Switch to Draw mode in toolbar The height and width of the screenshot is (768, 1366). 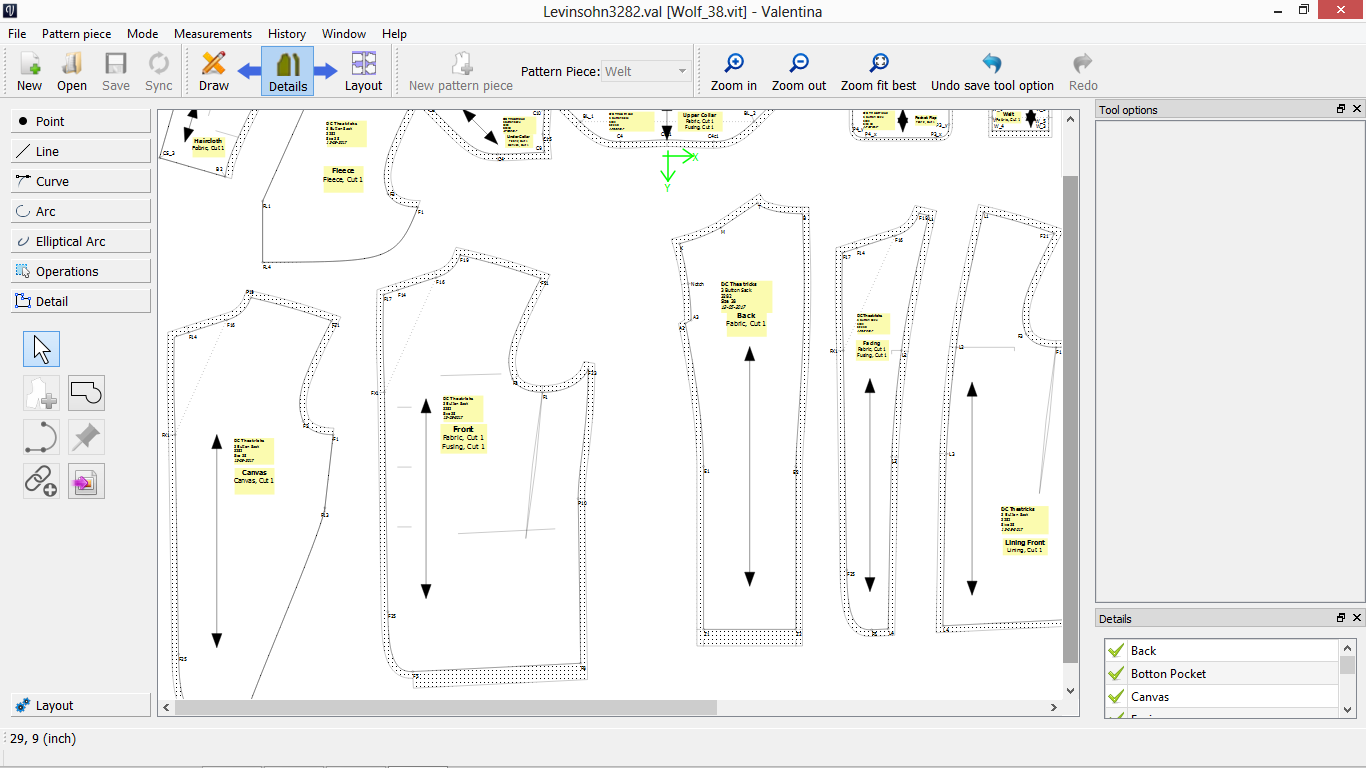[x=213, y=71]
